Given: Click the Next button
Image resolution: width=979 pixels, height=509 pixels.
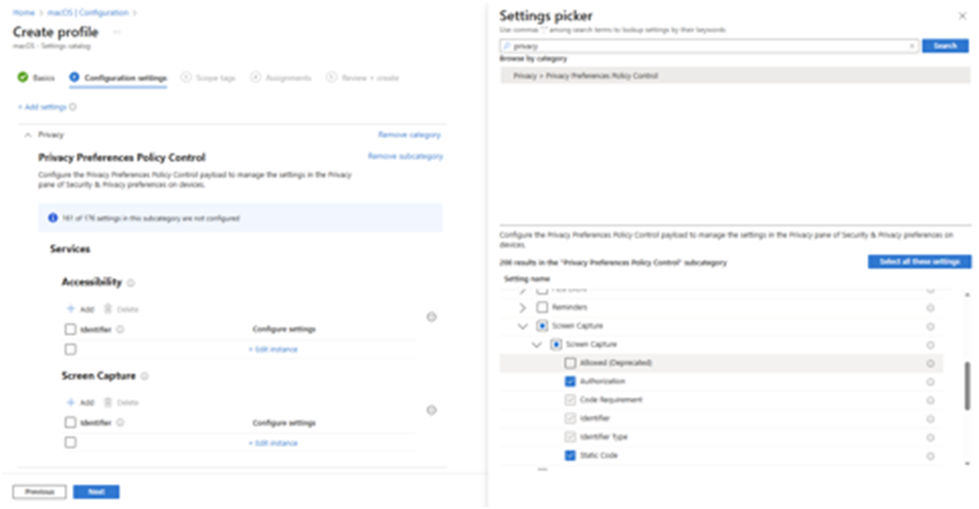Looking at the screenshot, I should click(96, 492).
